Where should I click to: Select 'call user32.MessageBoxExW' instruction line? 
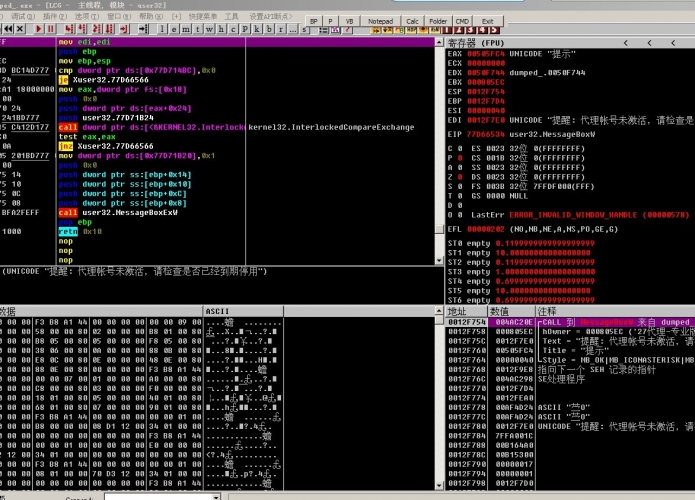tap(118, 213)
